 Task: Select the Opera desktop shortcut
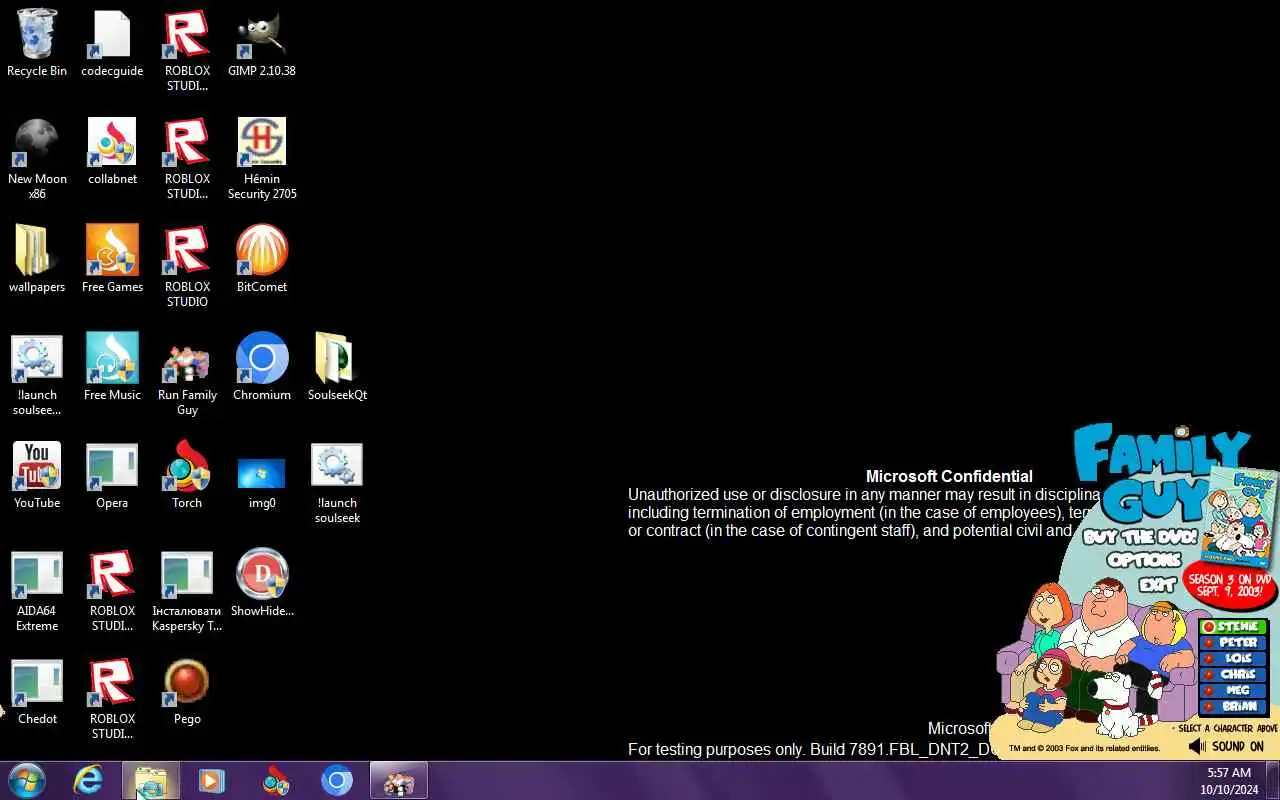[x=112, y=476]
